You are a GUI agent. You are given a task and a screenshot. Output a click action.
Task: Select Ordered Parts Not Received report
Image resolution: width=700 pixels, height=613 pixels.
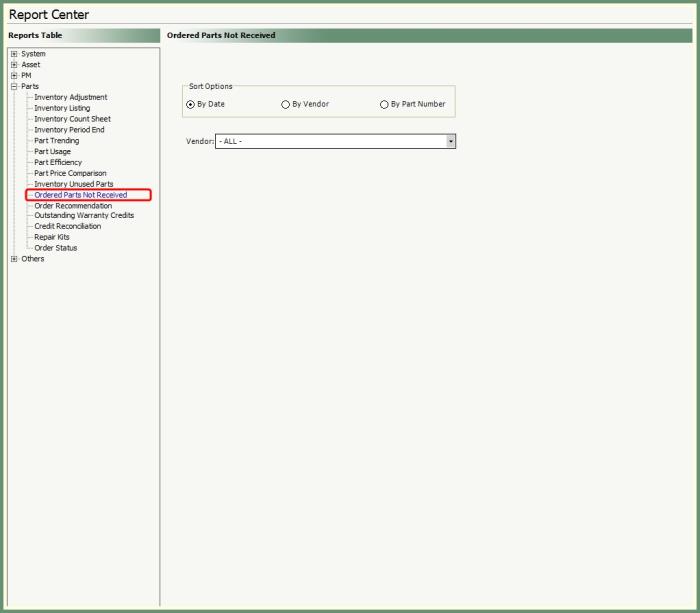click(80, 195)
